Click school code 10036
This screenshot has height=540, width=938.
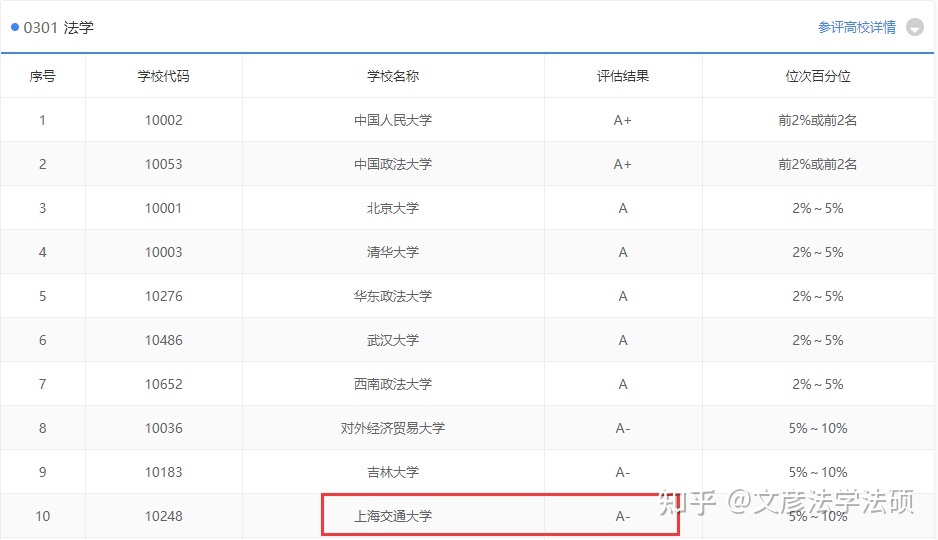(x=163, y=428)
